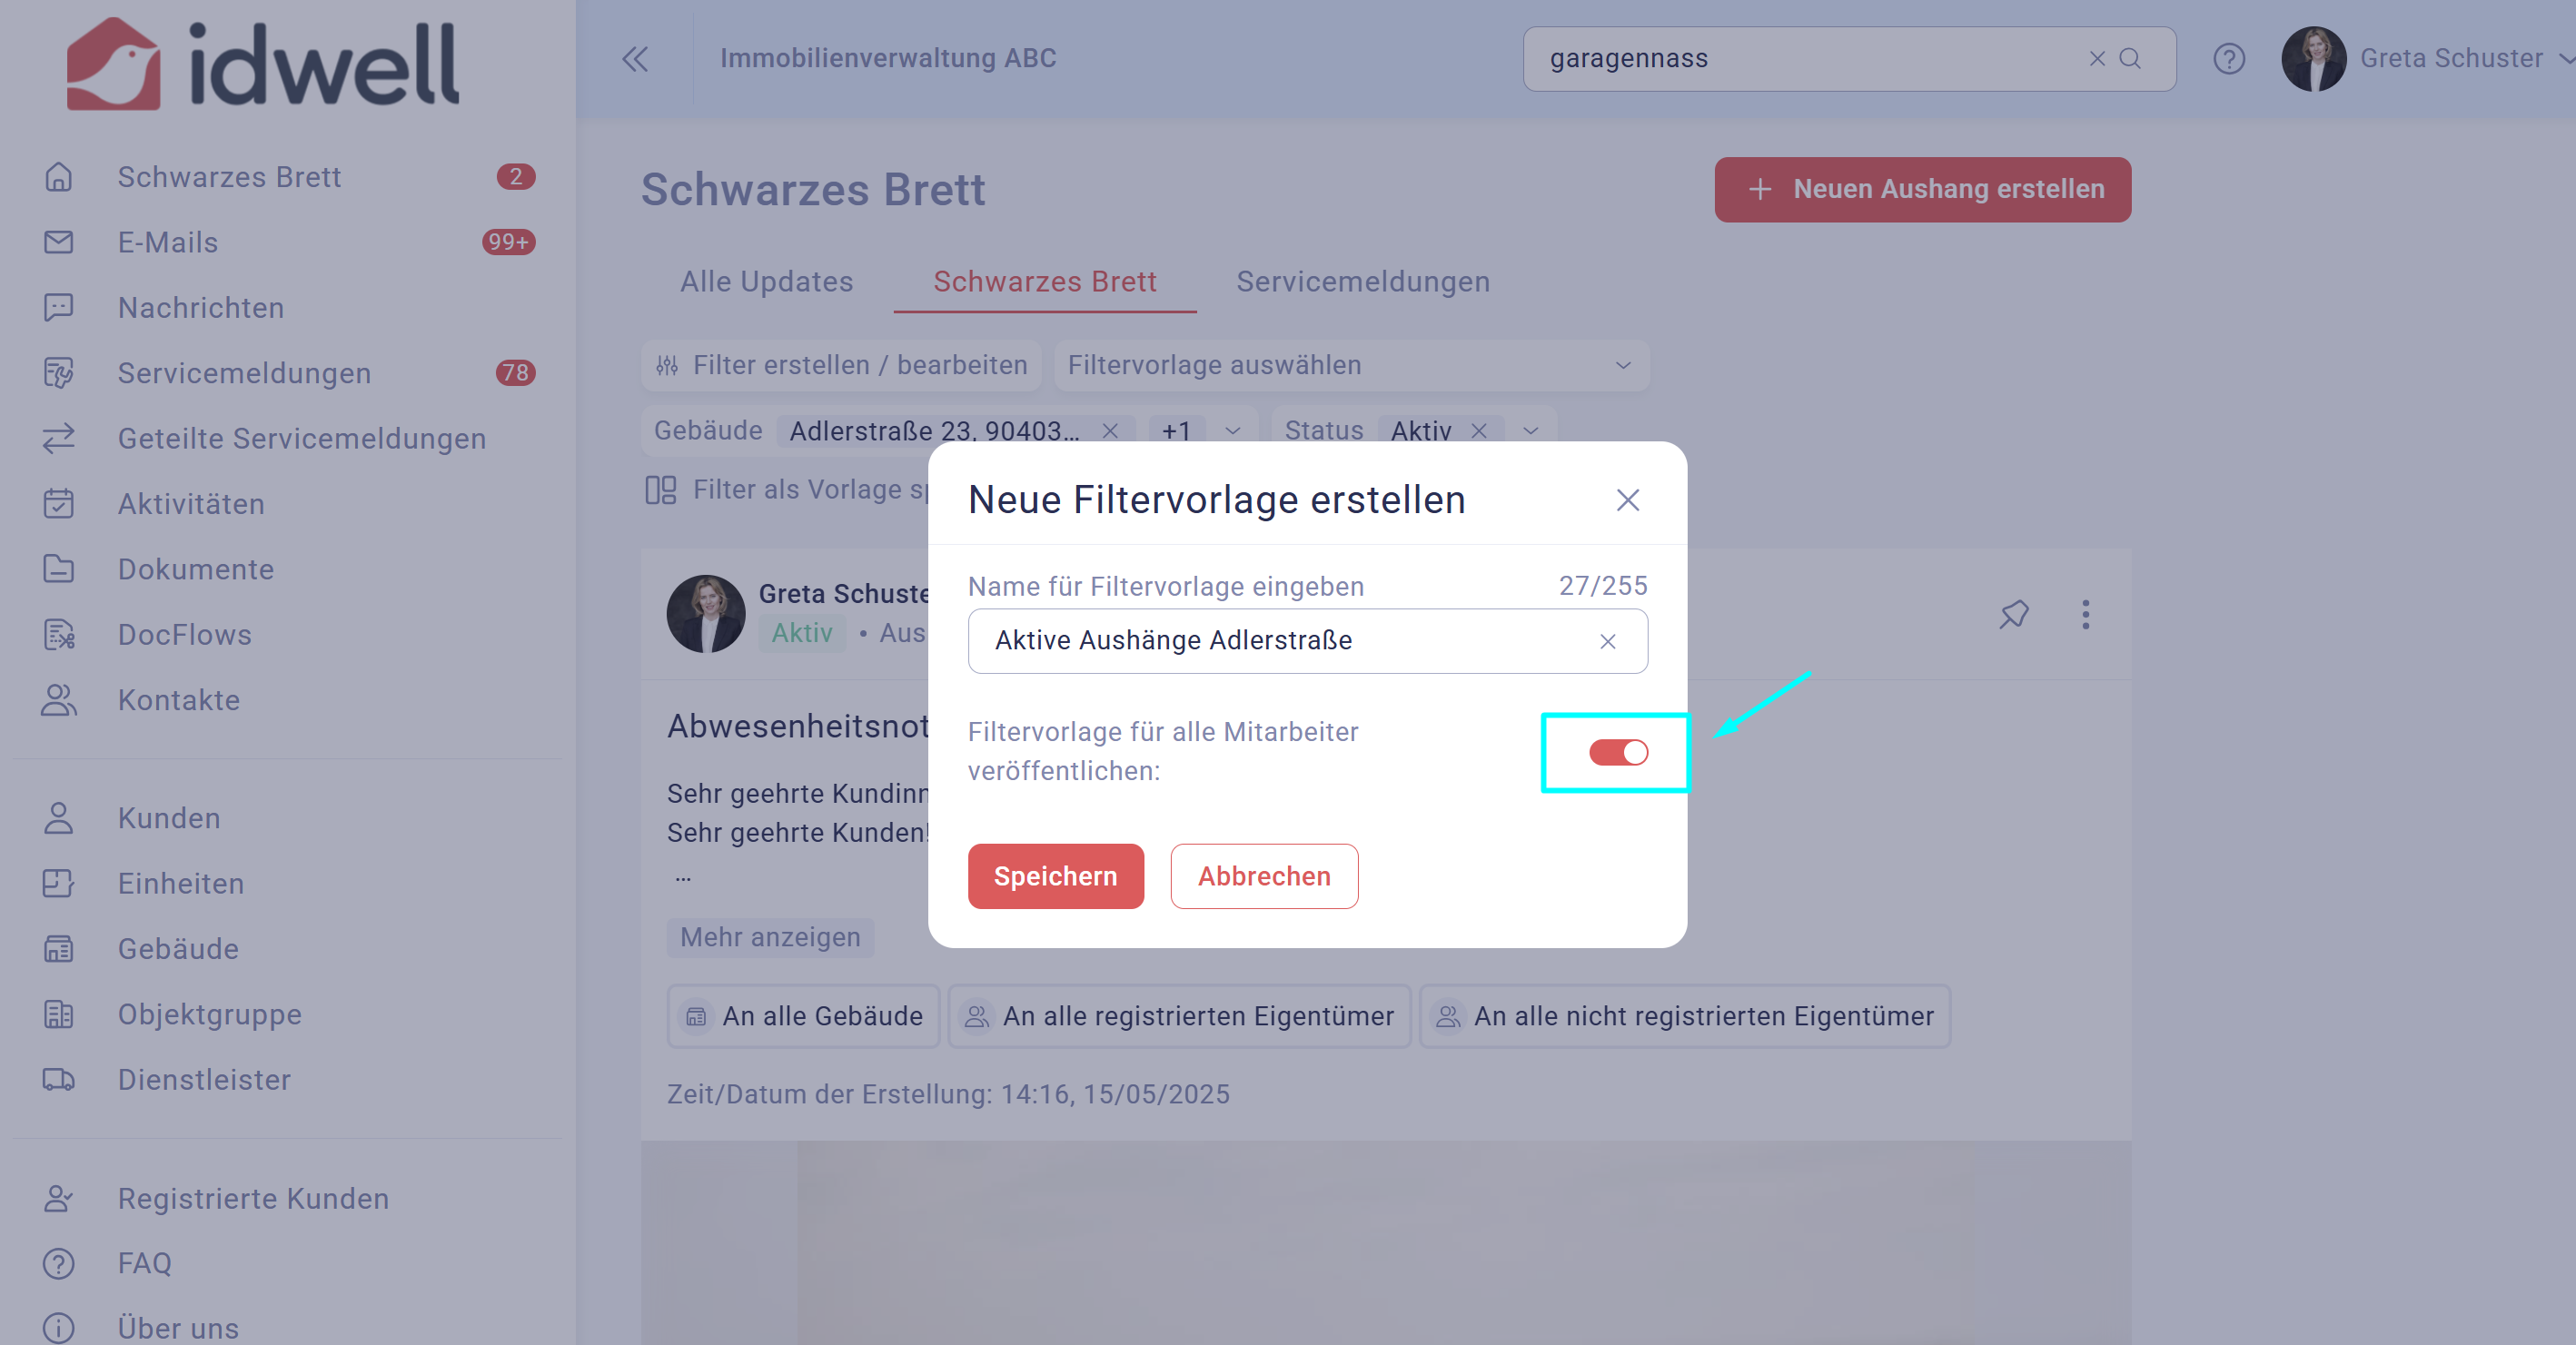This screenshot has height=1345, width=2576.
Task: Click the search magnifier icon
Action: point(2130,59)
